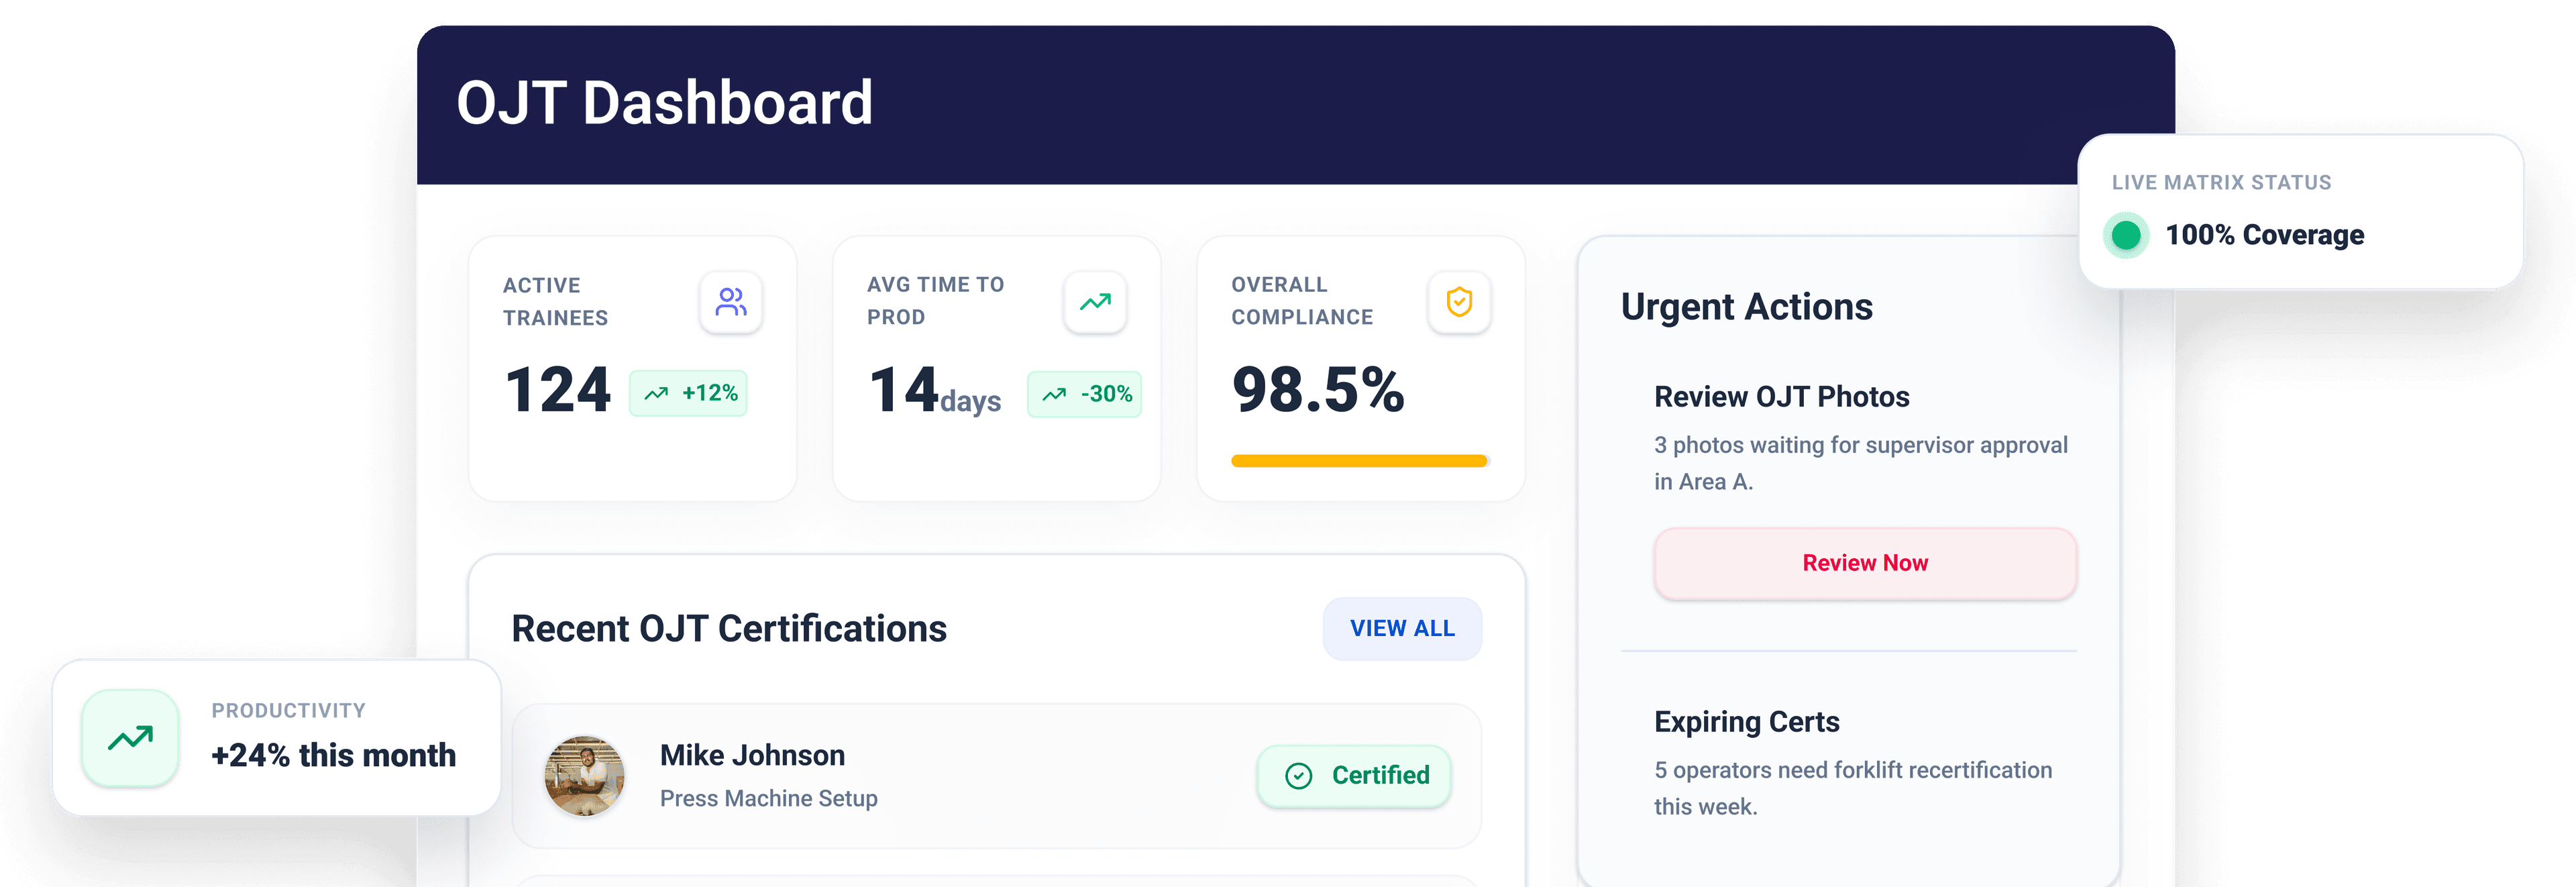Image resolution: width=2576 pixels, height=887 pixels.
Task: Click the Avg Time to Prod label
Action: [x=936, y=300]
